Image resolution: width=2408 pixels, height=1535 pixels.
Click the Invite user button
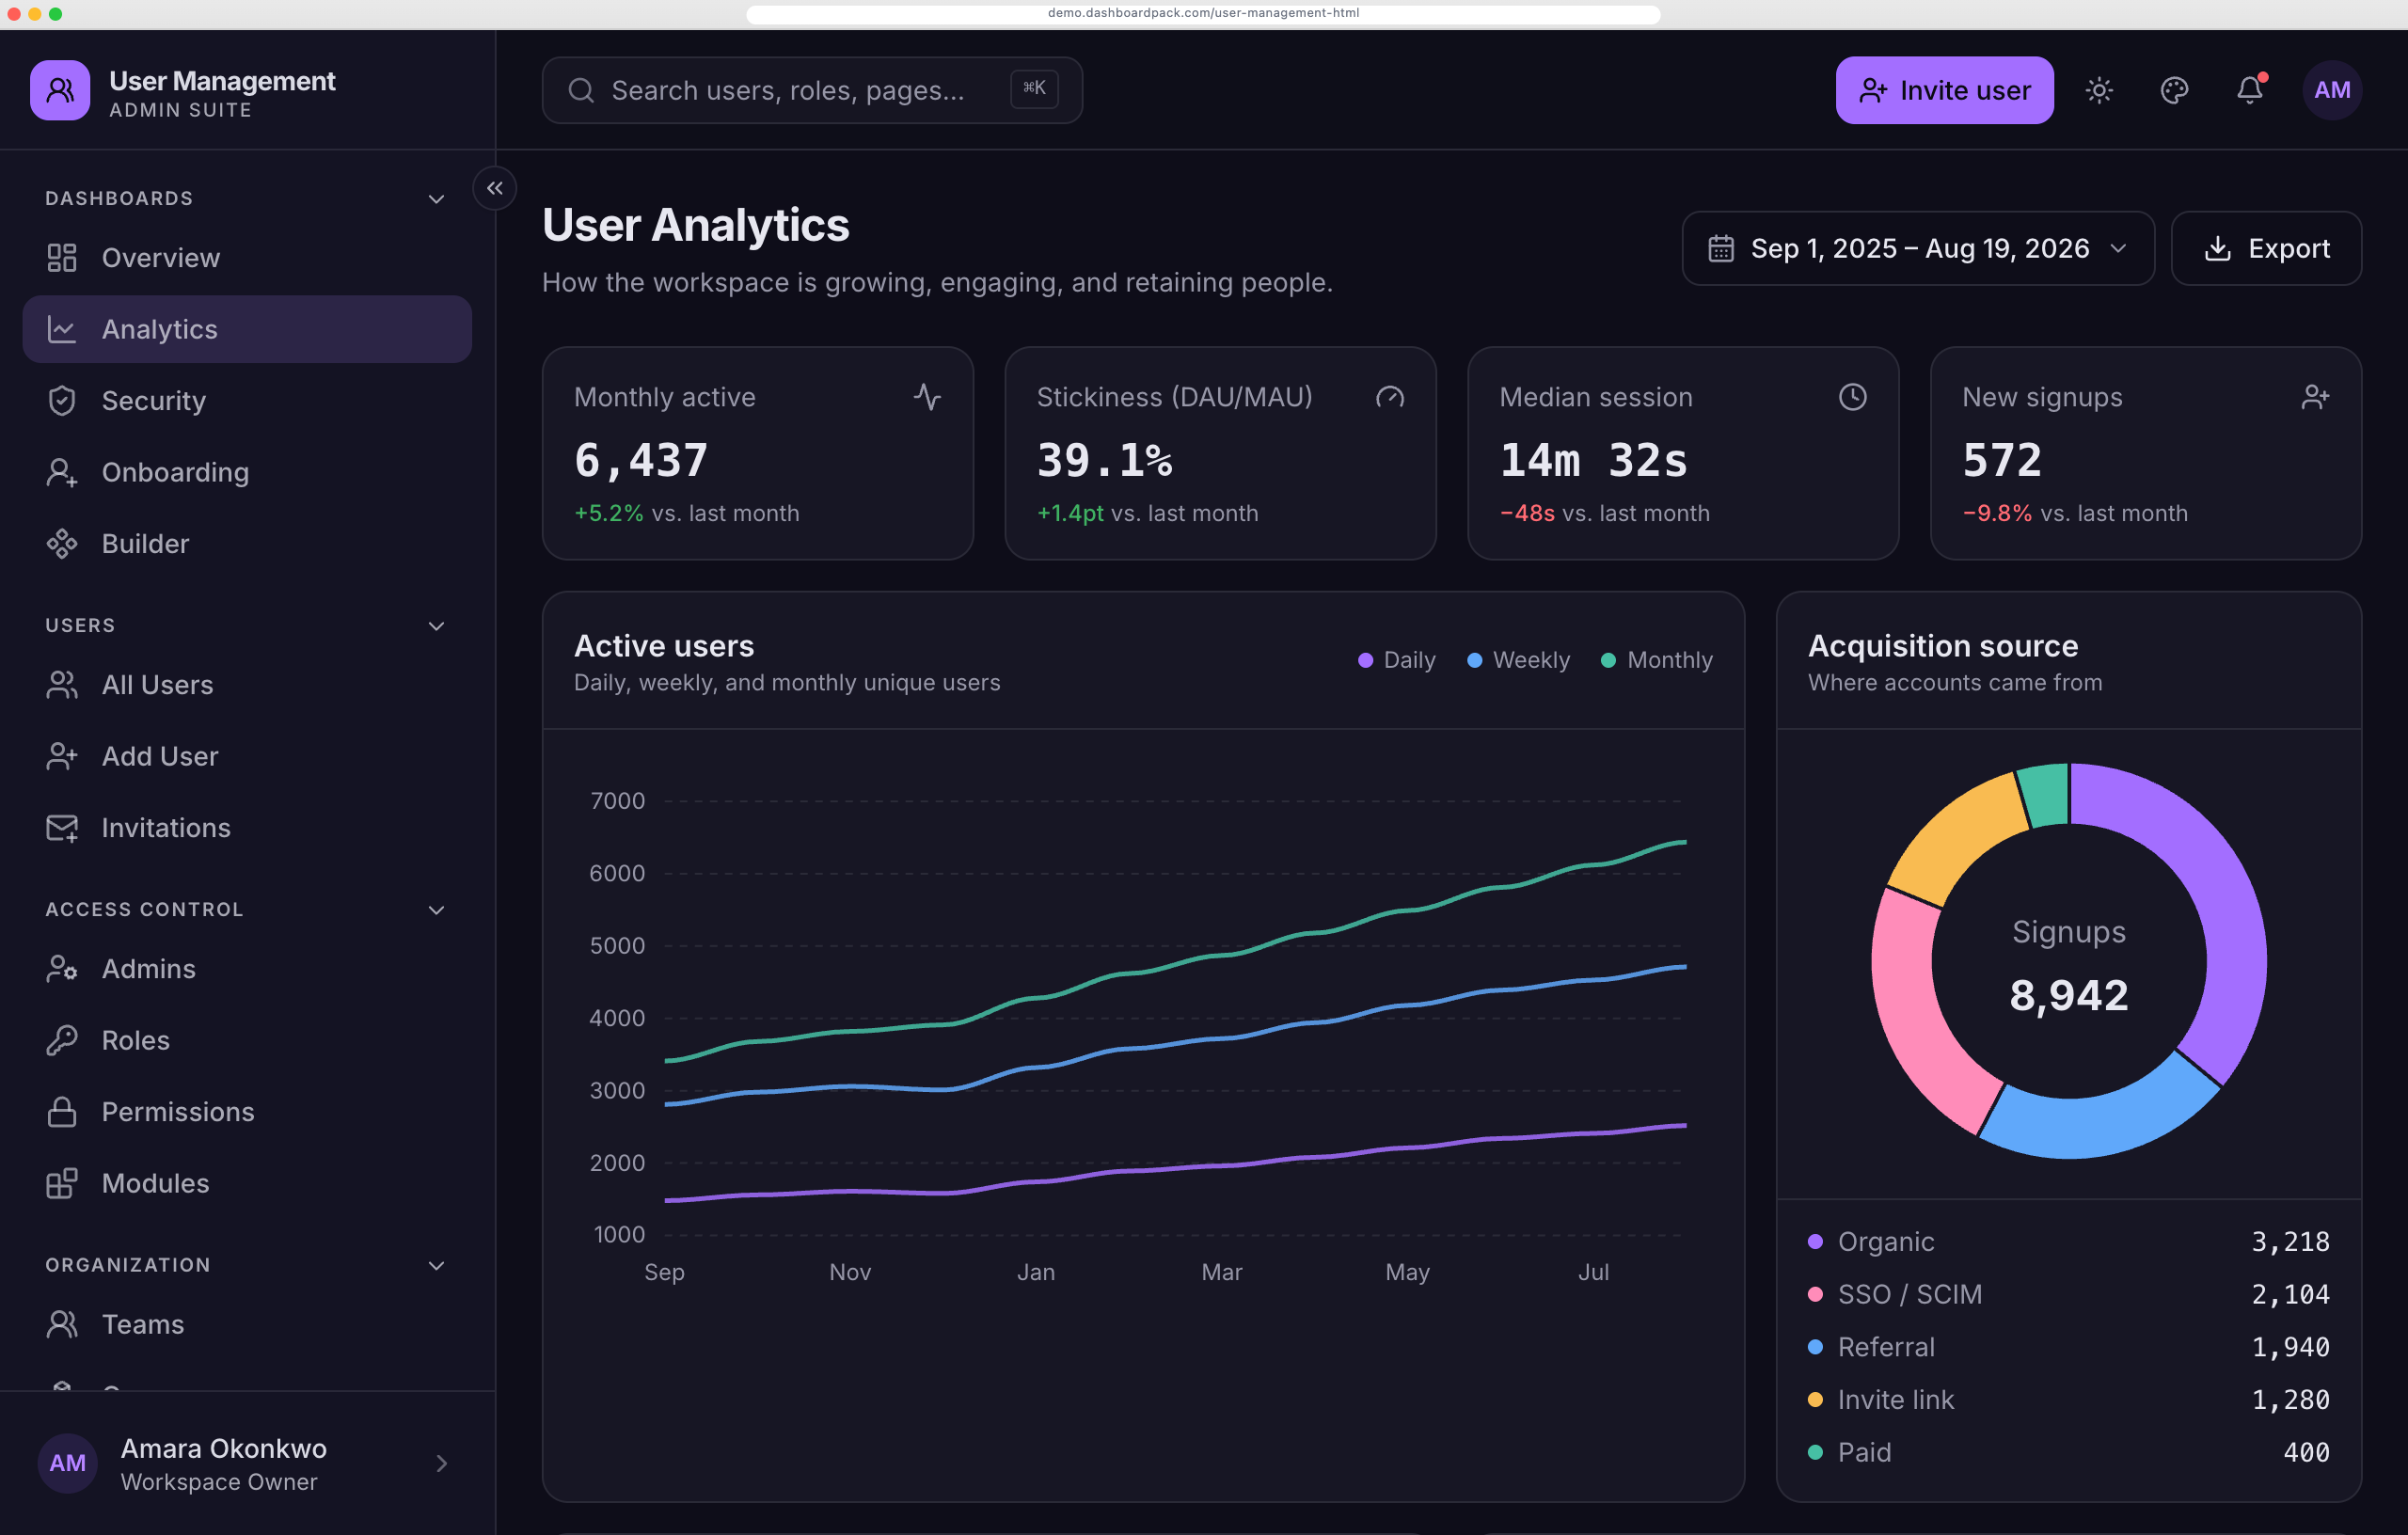coord(1944,90)
